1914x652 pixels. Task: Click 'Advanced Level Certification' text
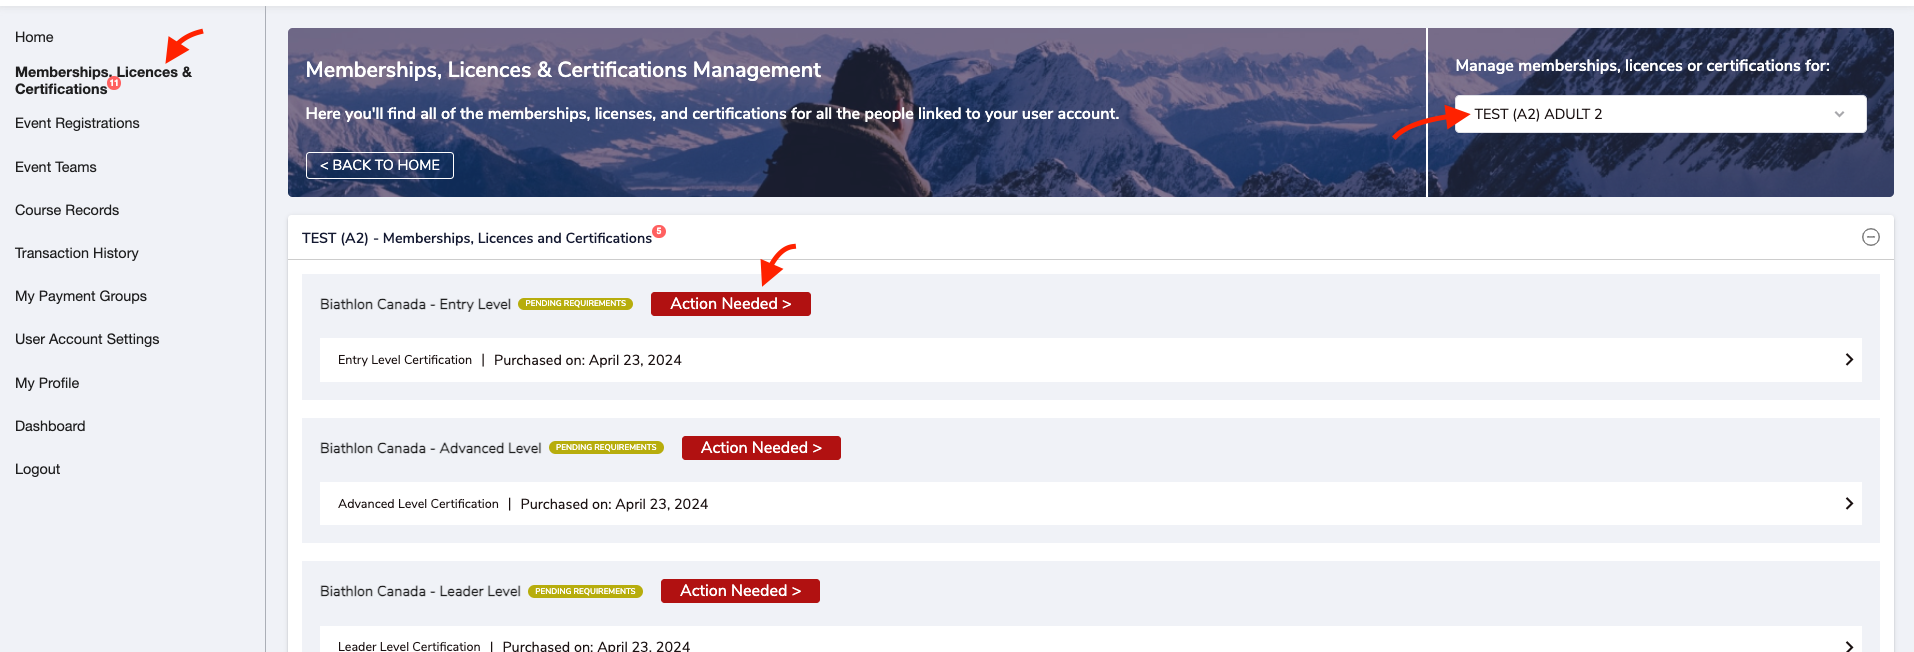[418, 504]
